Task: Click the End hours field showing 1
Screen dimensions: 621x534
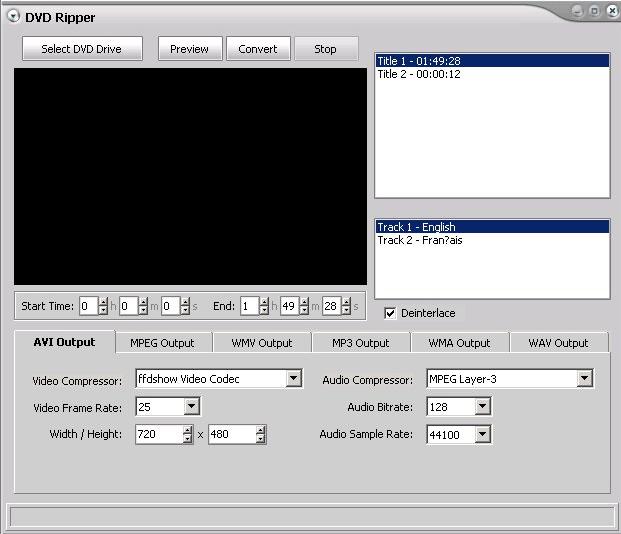Action: [250, 306]
